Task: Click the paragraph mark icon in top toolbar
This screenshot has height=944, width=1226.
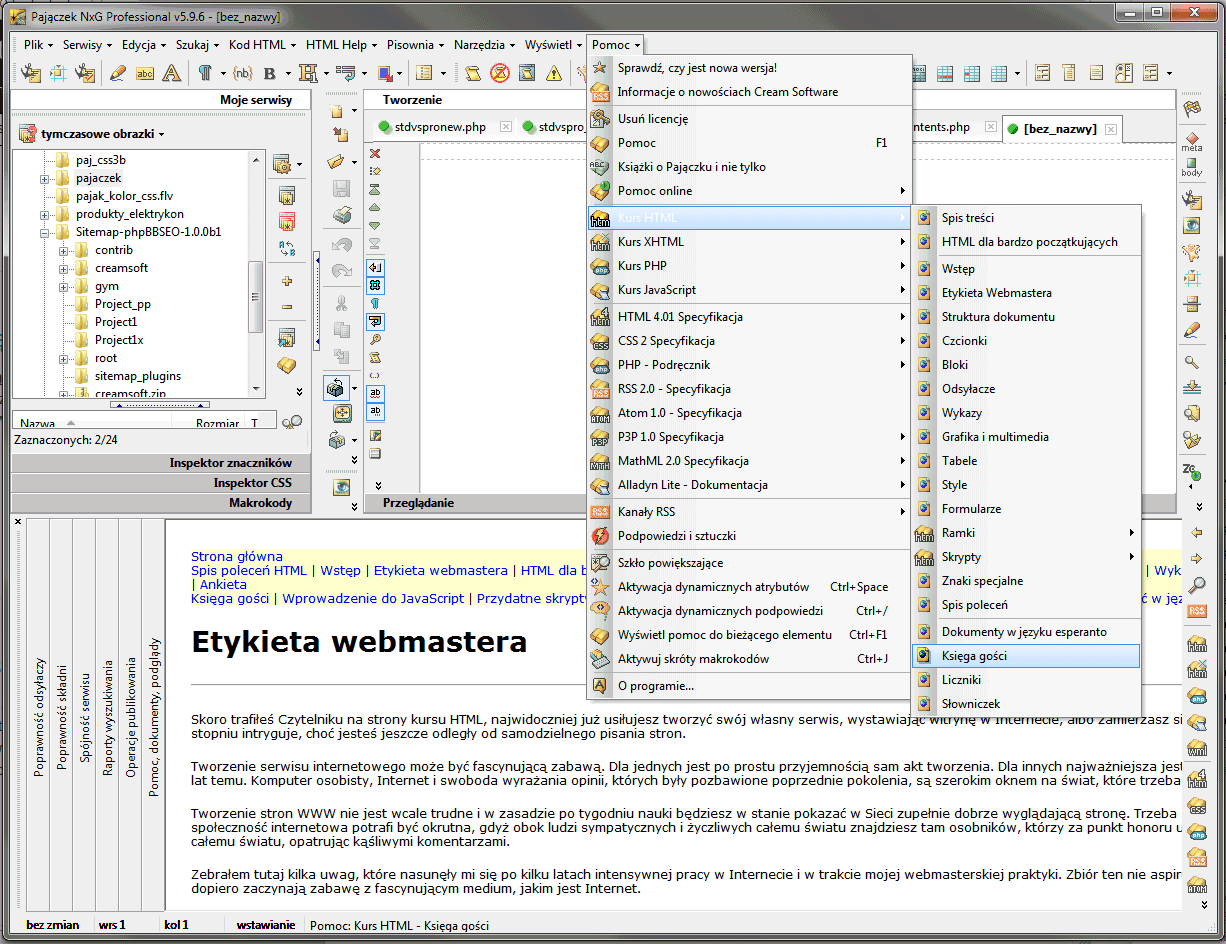Action: (204, 73)
